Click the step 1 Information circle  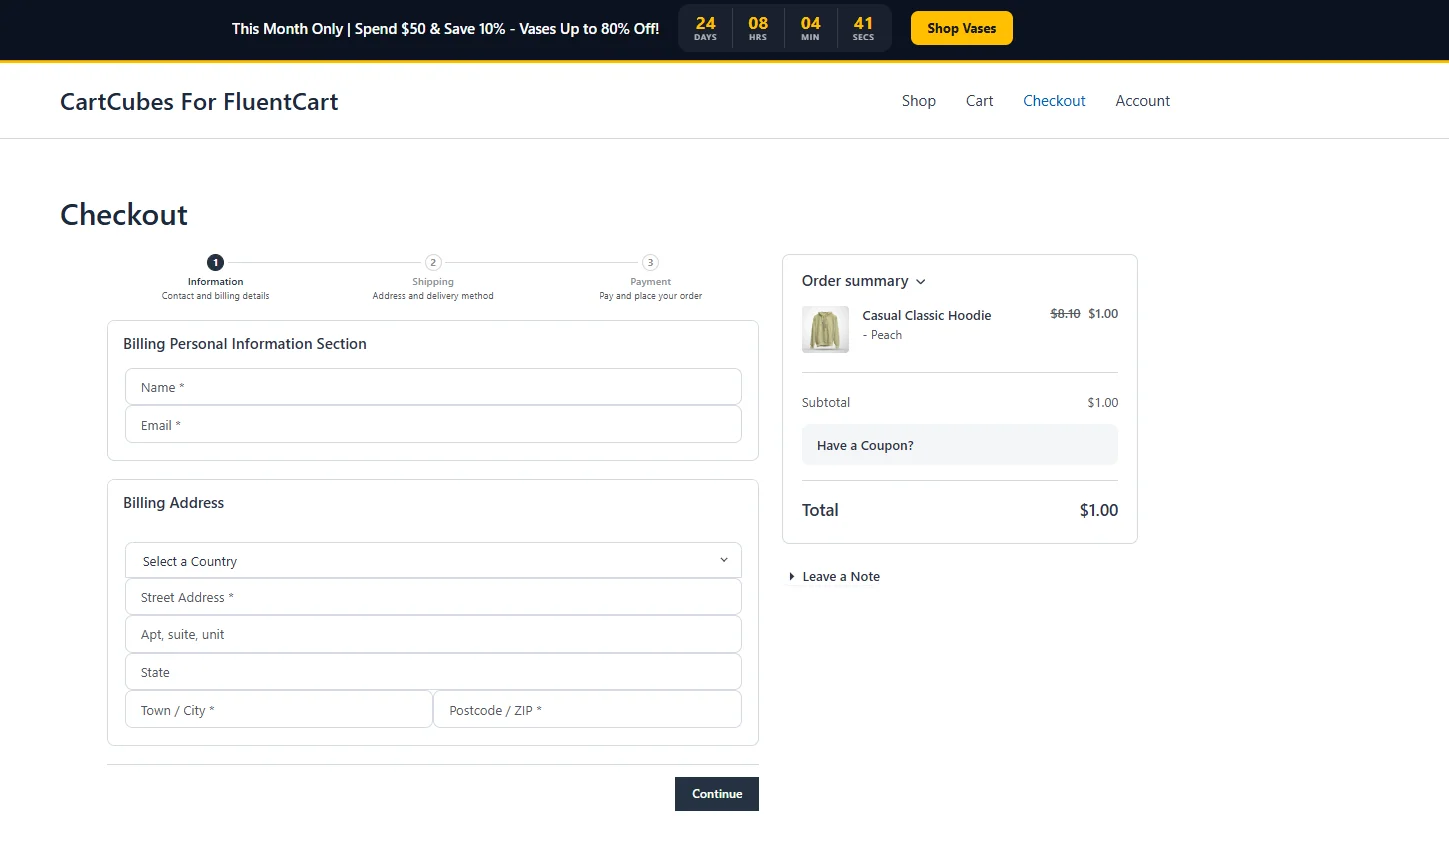click(215, 263)
